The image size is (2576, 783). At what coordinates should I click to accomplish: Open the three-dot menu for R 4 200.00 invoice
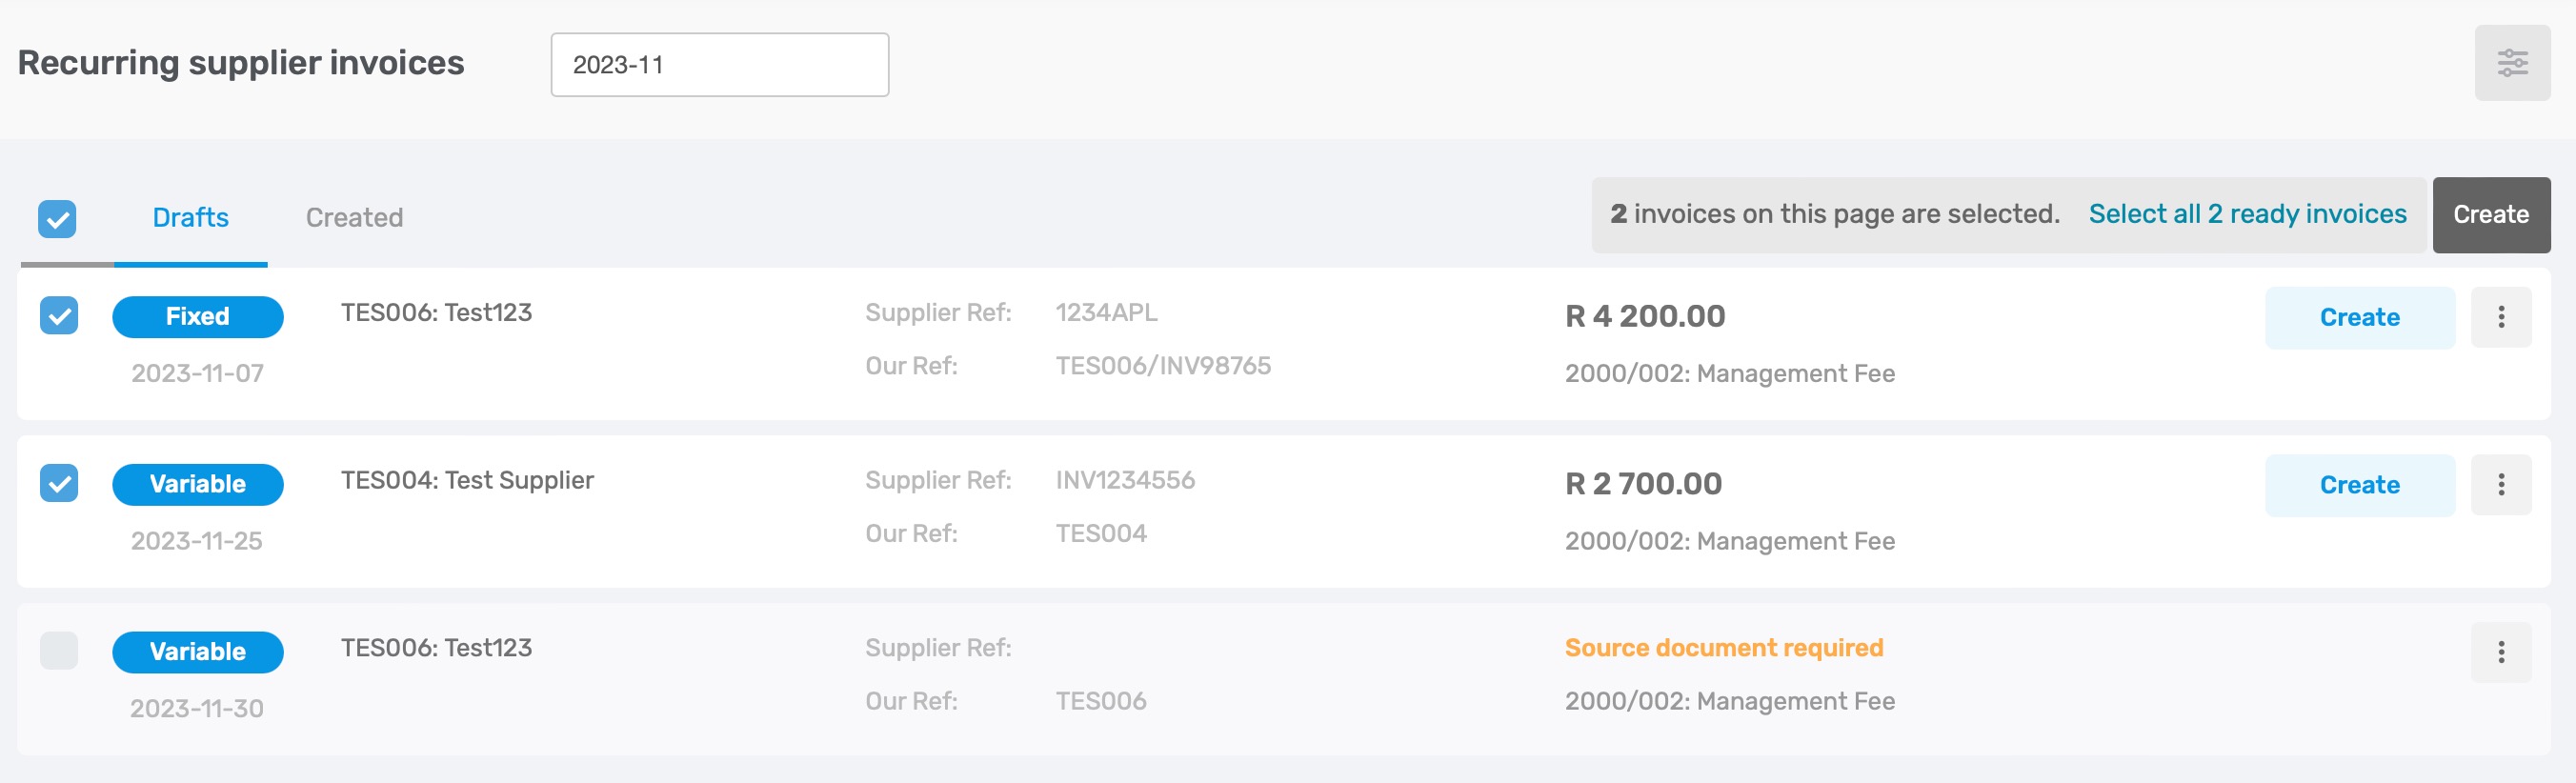(x=2500, y=317)
